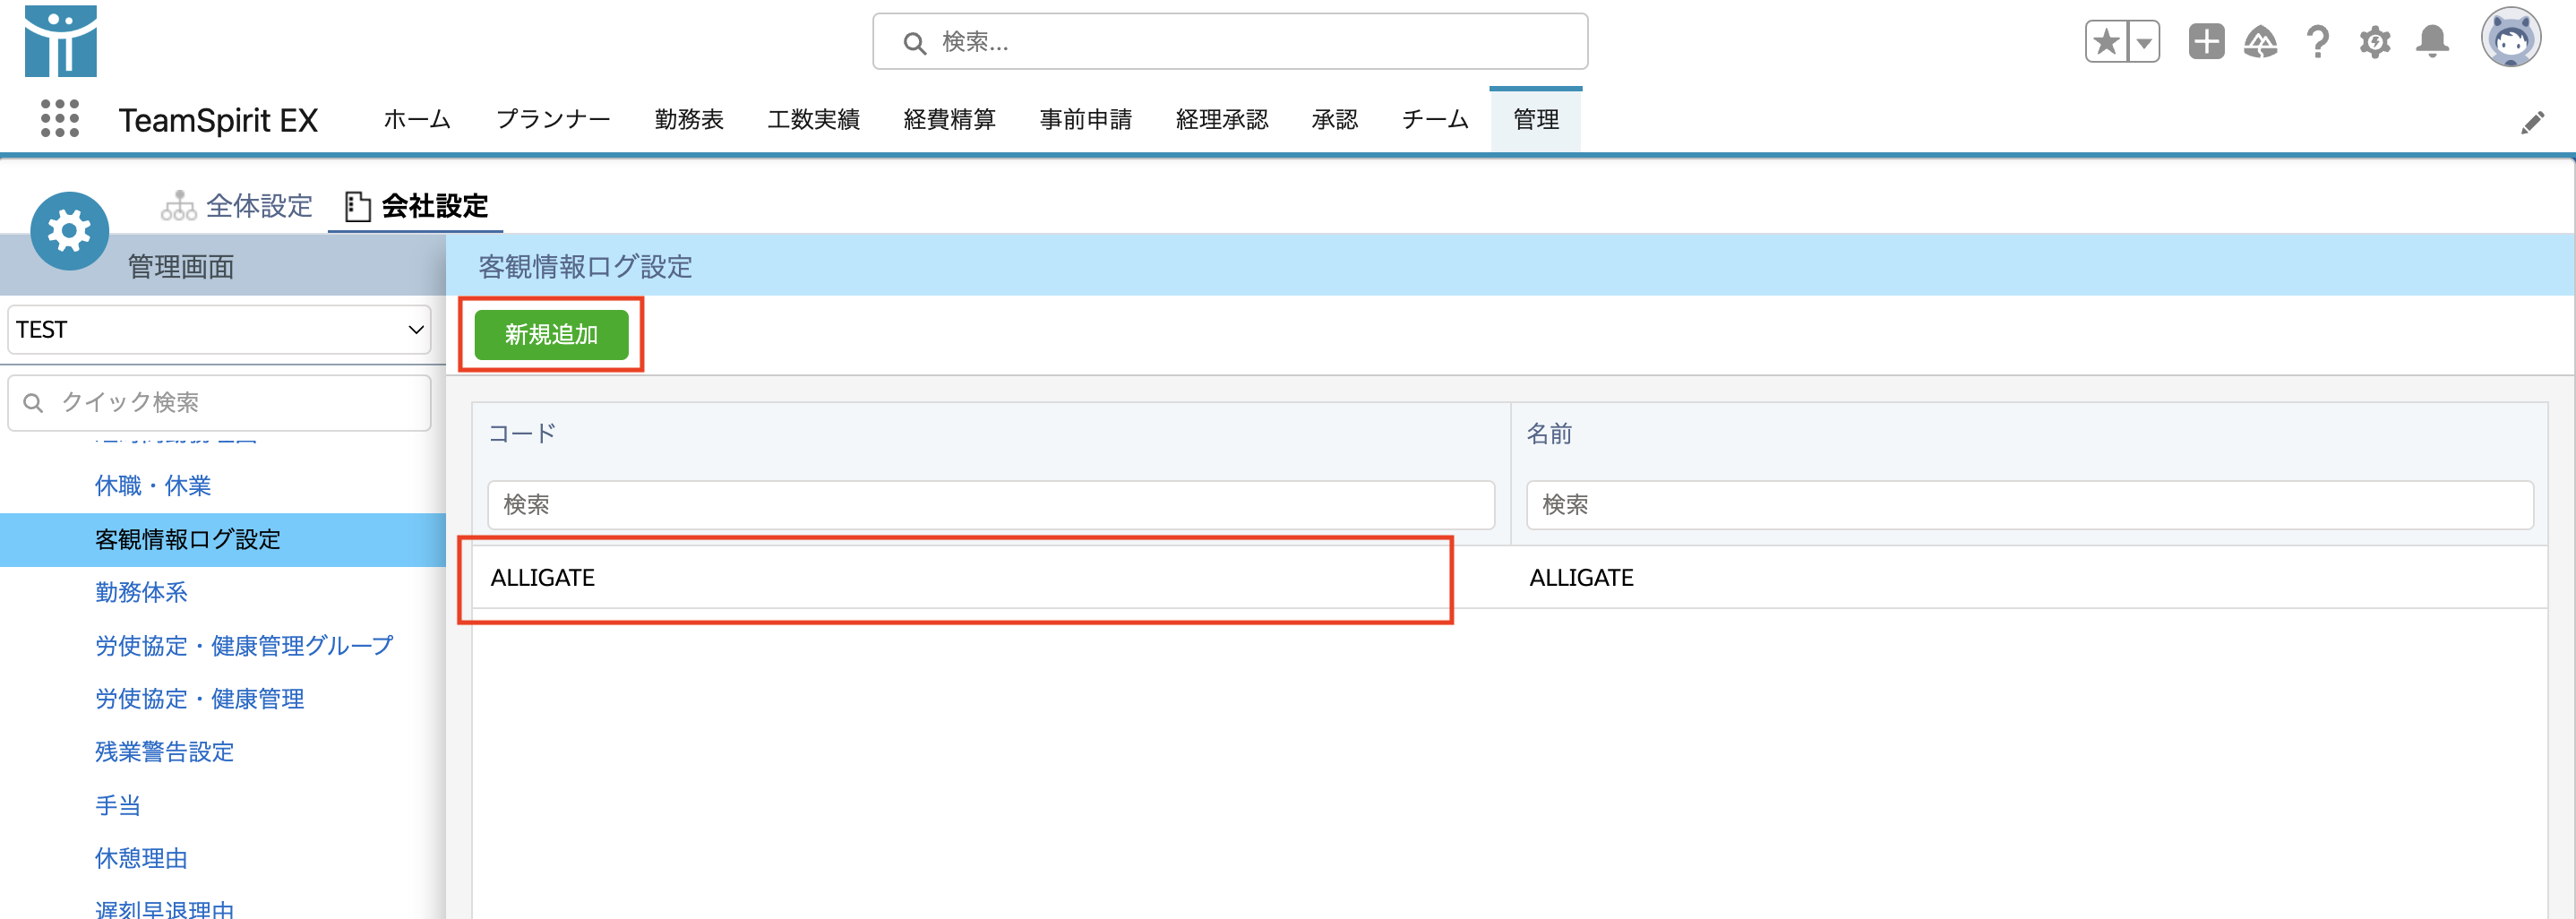Open the Trailhead guidance icon
2576x919 pixels.
click(x=2261, y=42)
